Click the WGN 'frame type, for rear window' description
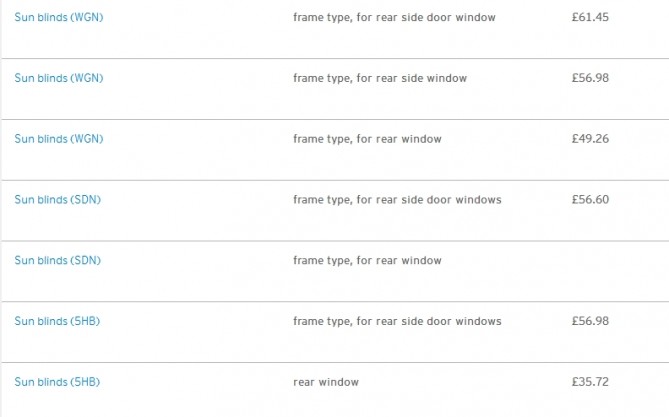 point(367,139)
